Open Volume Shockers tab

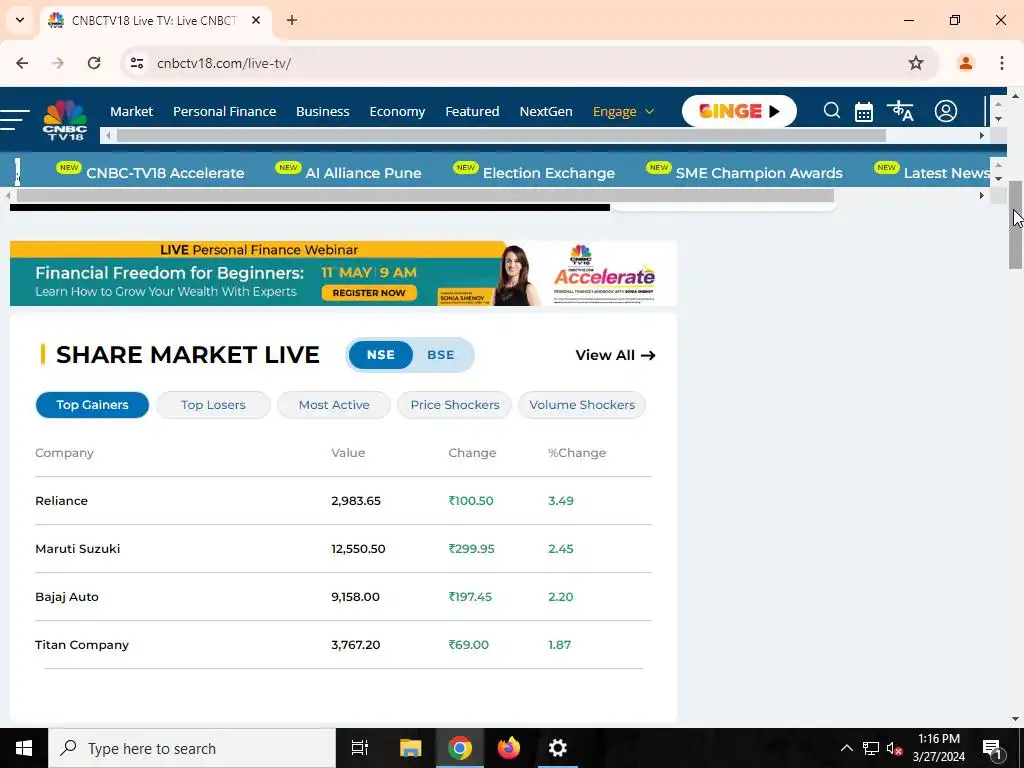coord(582,405)
